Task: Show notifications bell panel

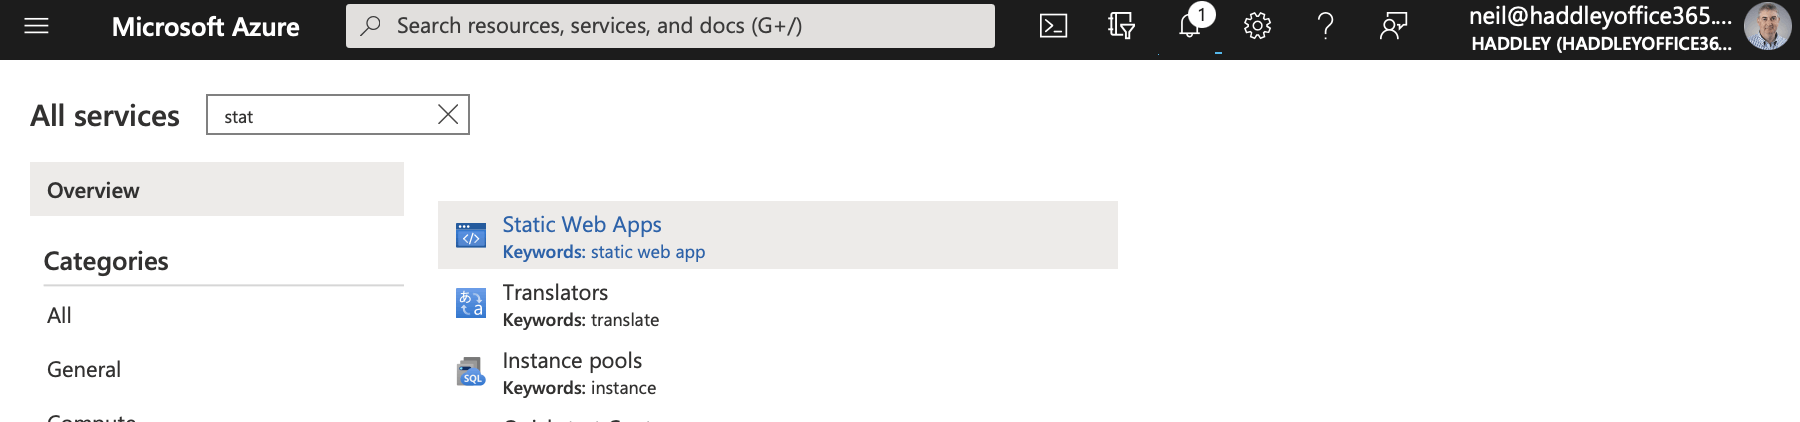Action: tap(1189, 26)
